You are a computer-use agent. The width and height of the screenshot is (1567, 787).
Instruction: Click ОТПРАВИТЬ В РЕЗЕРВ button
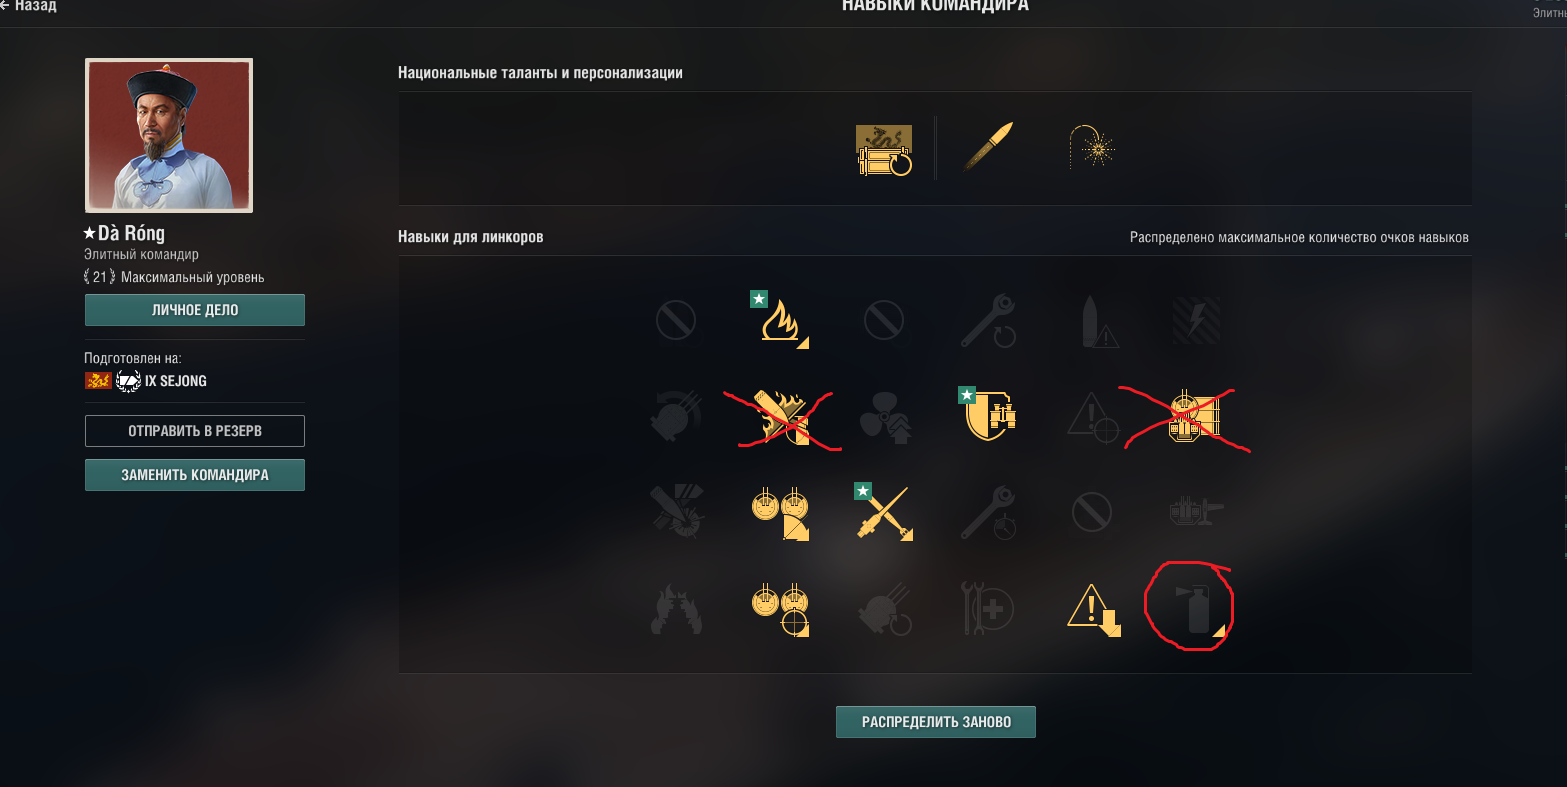point(195,431)
